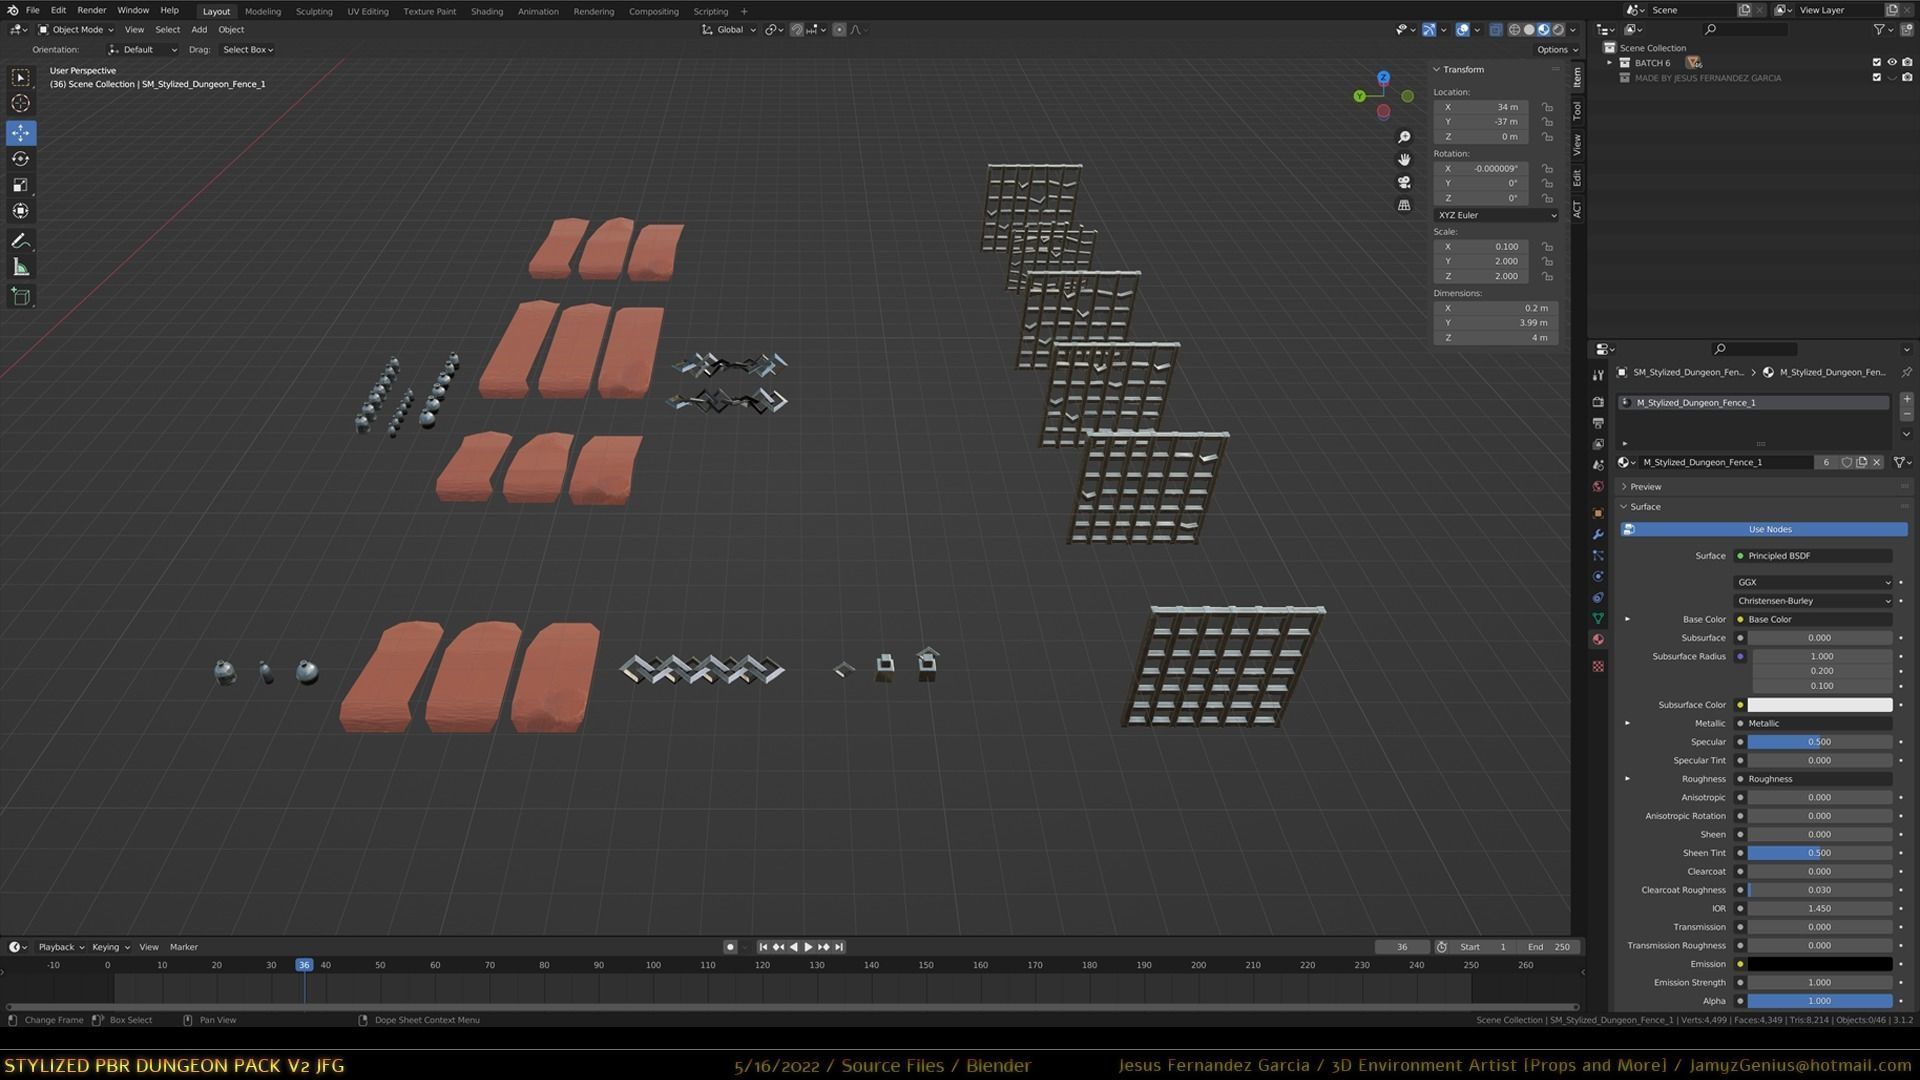
Task: Disable BATCH 6 collection in renders
Action: [x=1907, y=63]
